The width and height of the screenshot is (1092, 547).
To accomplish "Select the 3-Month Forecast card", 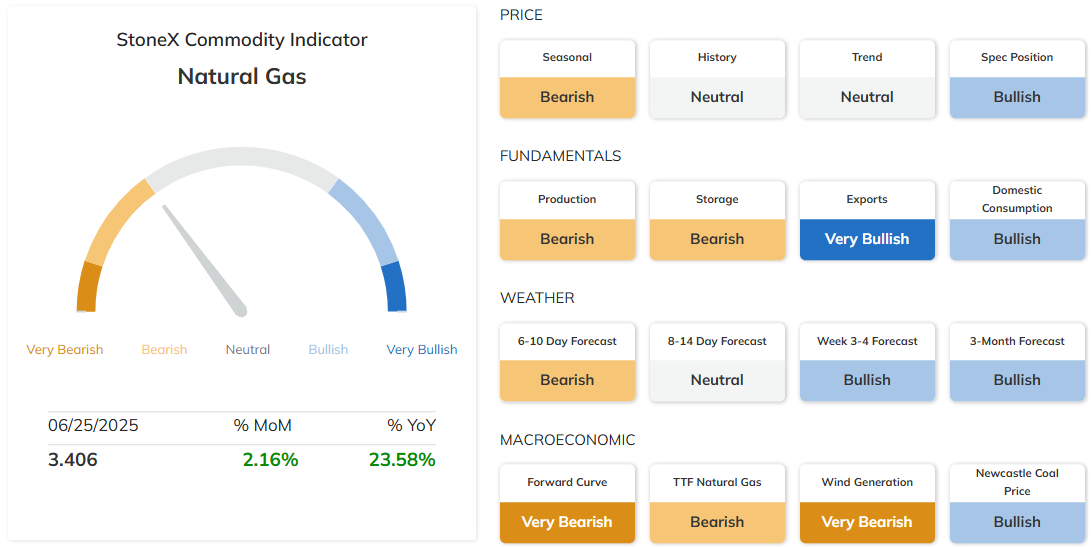I will (1017, 362).
